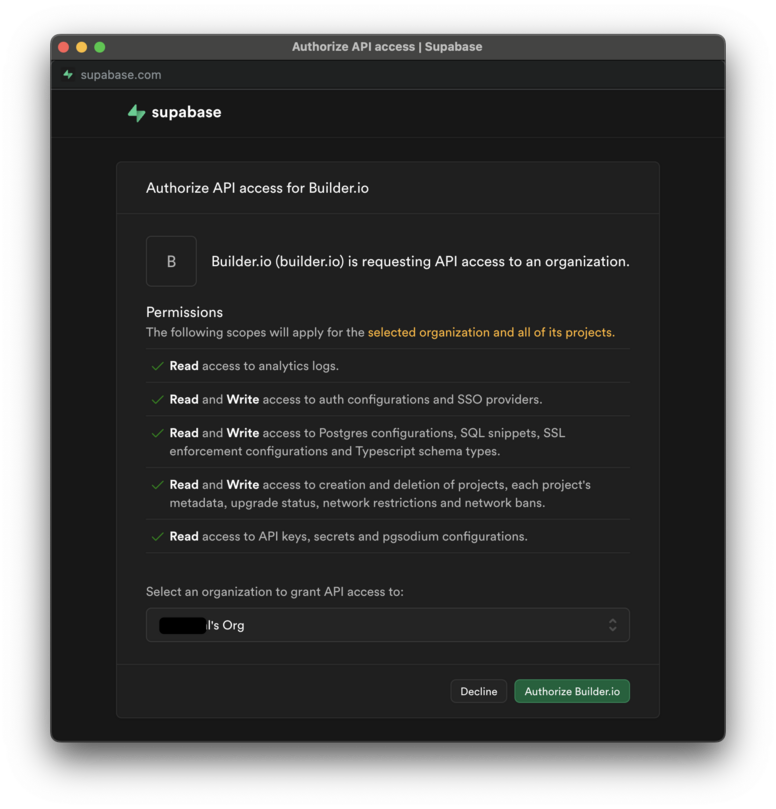The image size is (776, 809).
Task: Click the up-down chevron in organization selector
Action: click(x=612, y=625)
